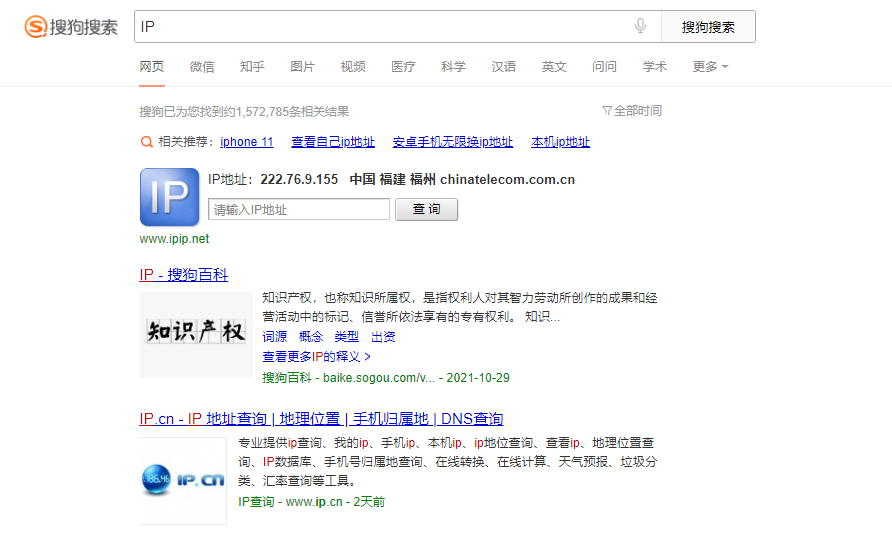The image size is (892, 538).
Task: Click the IP.cn logo thumbnail
Action: click(x=183, y=481)
